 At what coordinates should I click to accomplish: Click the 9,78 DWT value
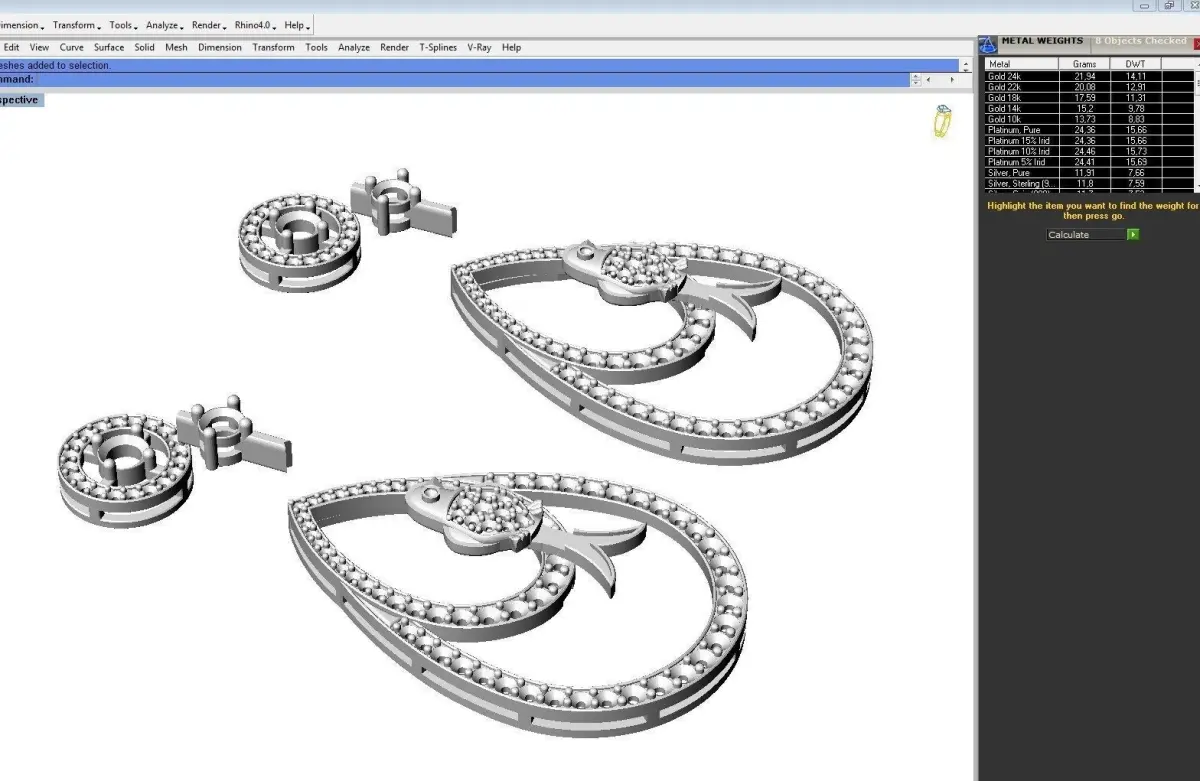coord(1136,108)
